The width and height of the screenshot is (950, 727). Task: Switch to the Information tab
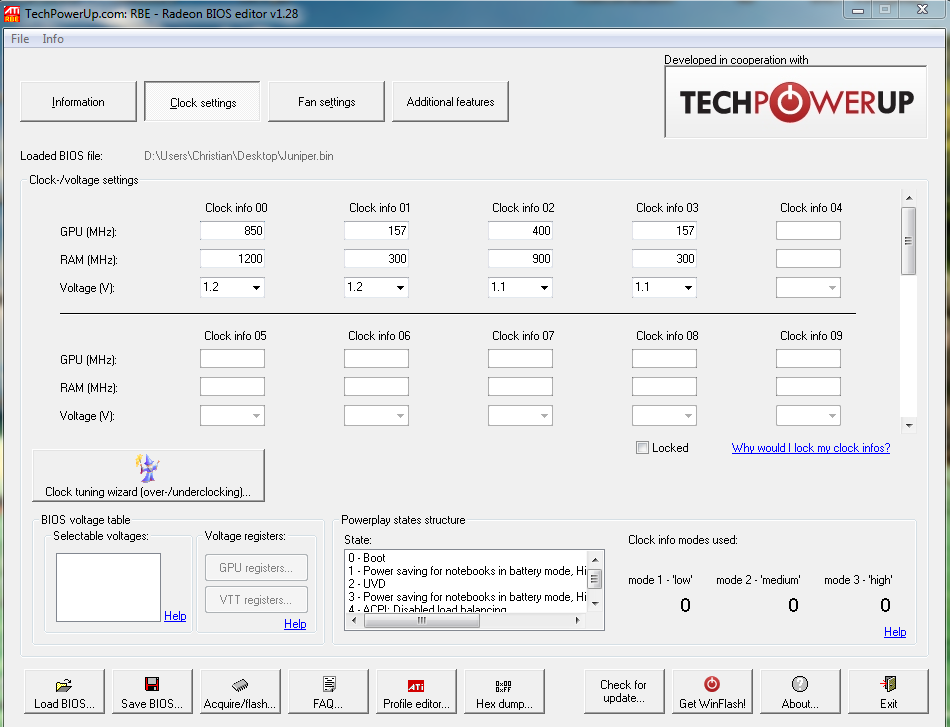(x=78, y=102)
